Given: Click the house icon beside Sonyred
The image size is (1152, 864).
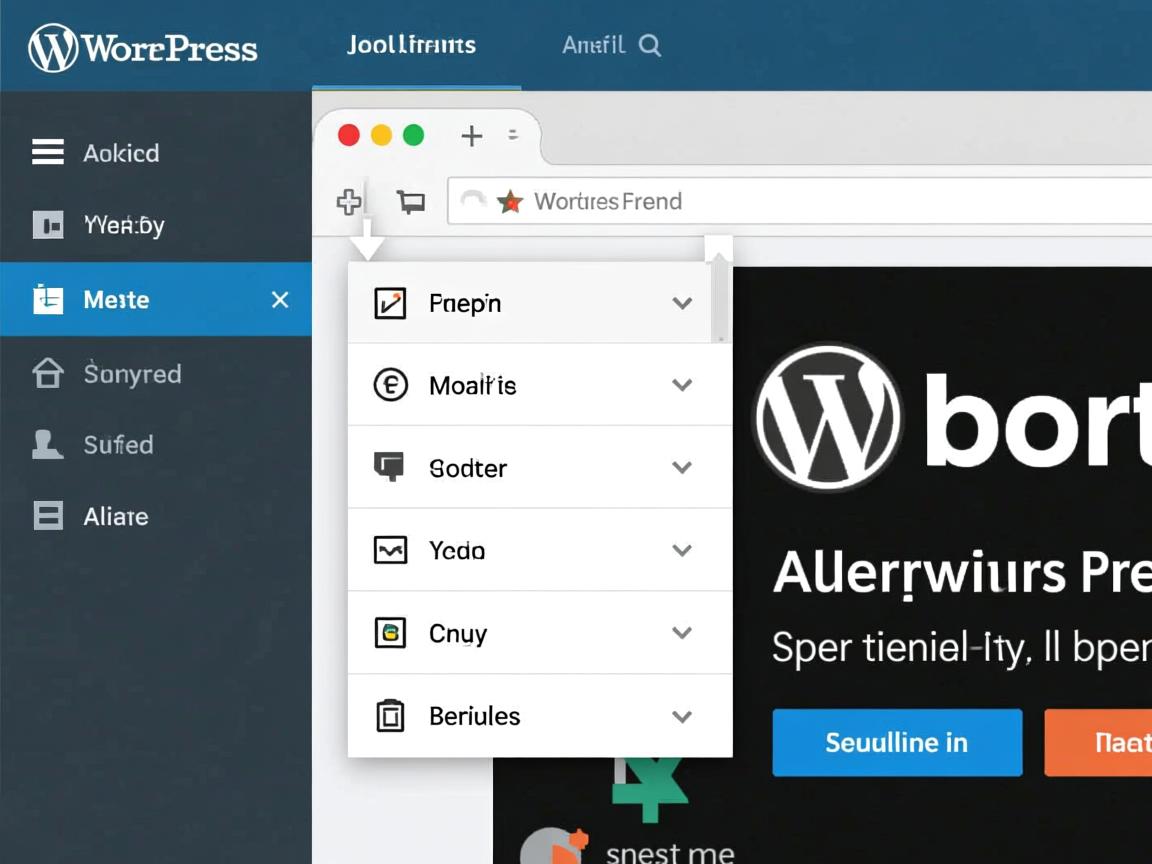Looking at the screenshot, I should tap(48, 374).
